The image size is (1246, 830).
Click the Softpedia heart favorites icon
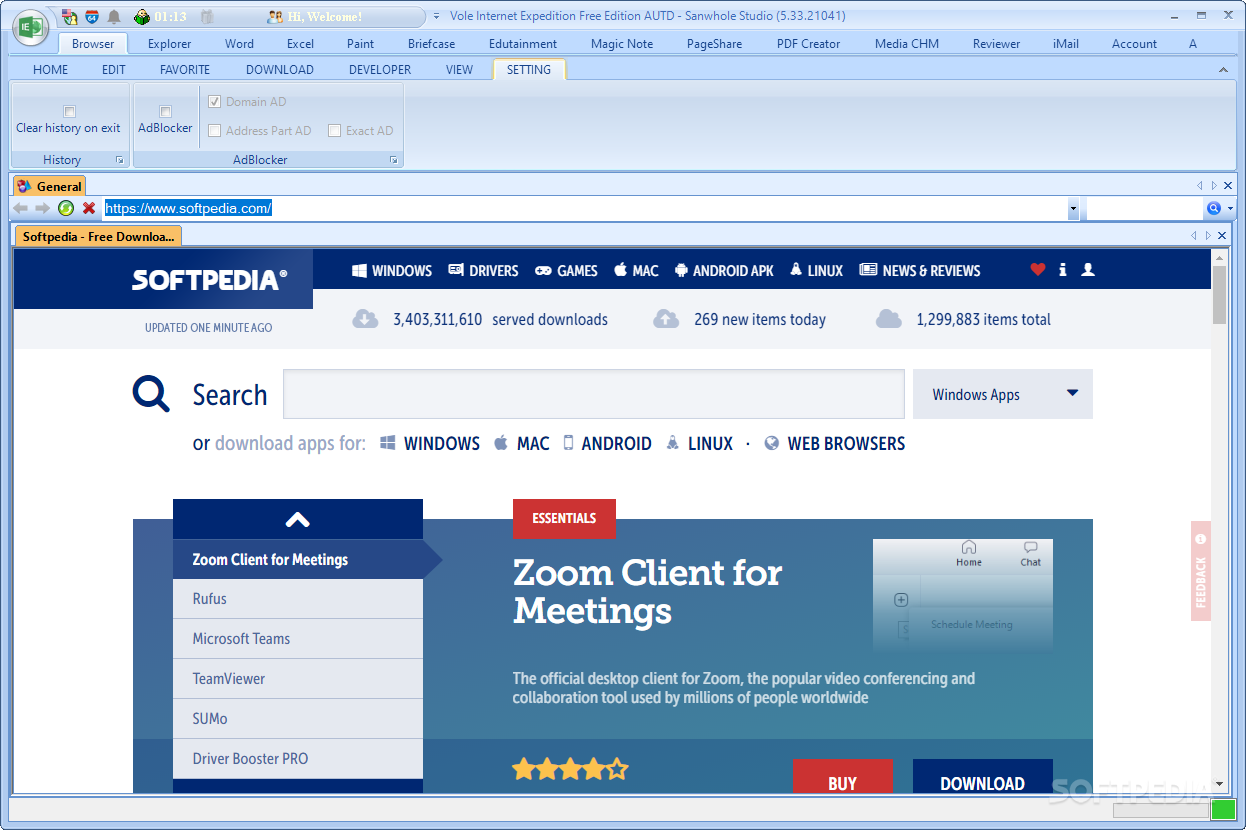1038,269
